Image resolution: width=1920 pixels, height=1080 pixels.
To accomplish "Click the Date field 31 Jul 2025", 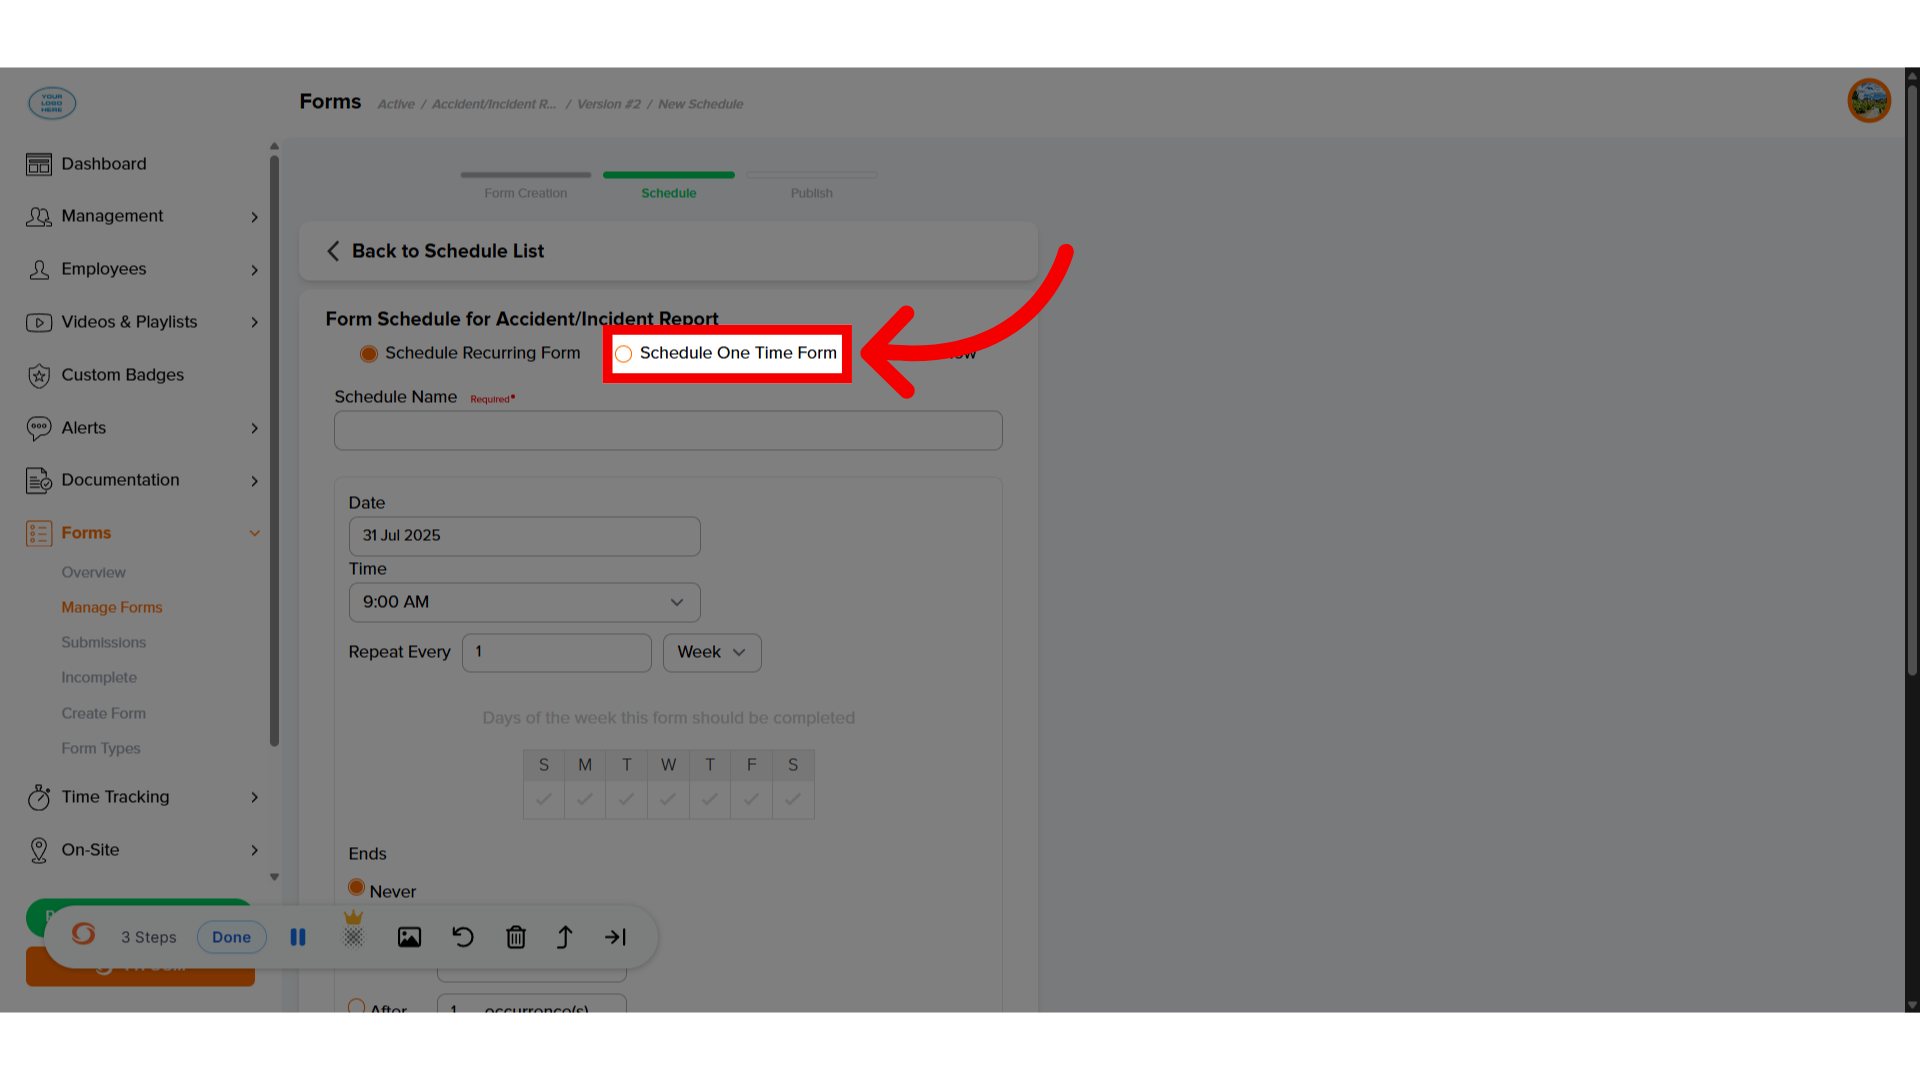I will (x=524, y=536).
